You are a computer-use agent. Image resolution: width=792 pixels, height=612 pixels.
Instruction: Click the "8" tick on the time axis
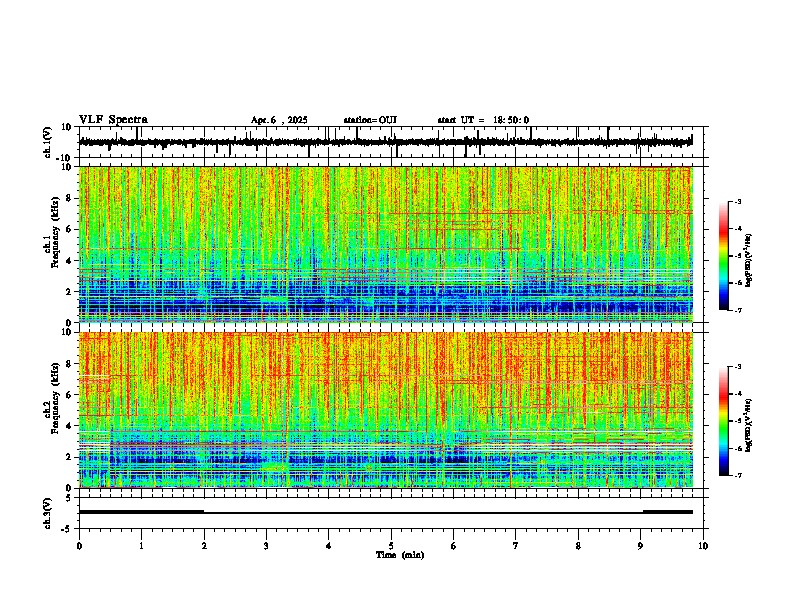click(x=578, y=546)
